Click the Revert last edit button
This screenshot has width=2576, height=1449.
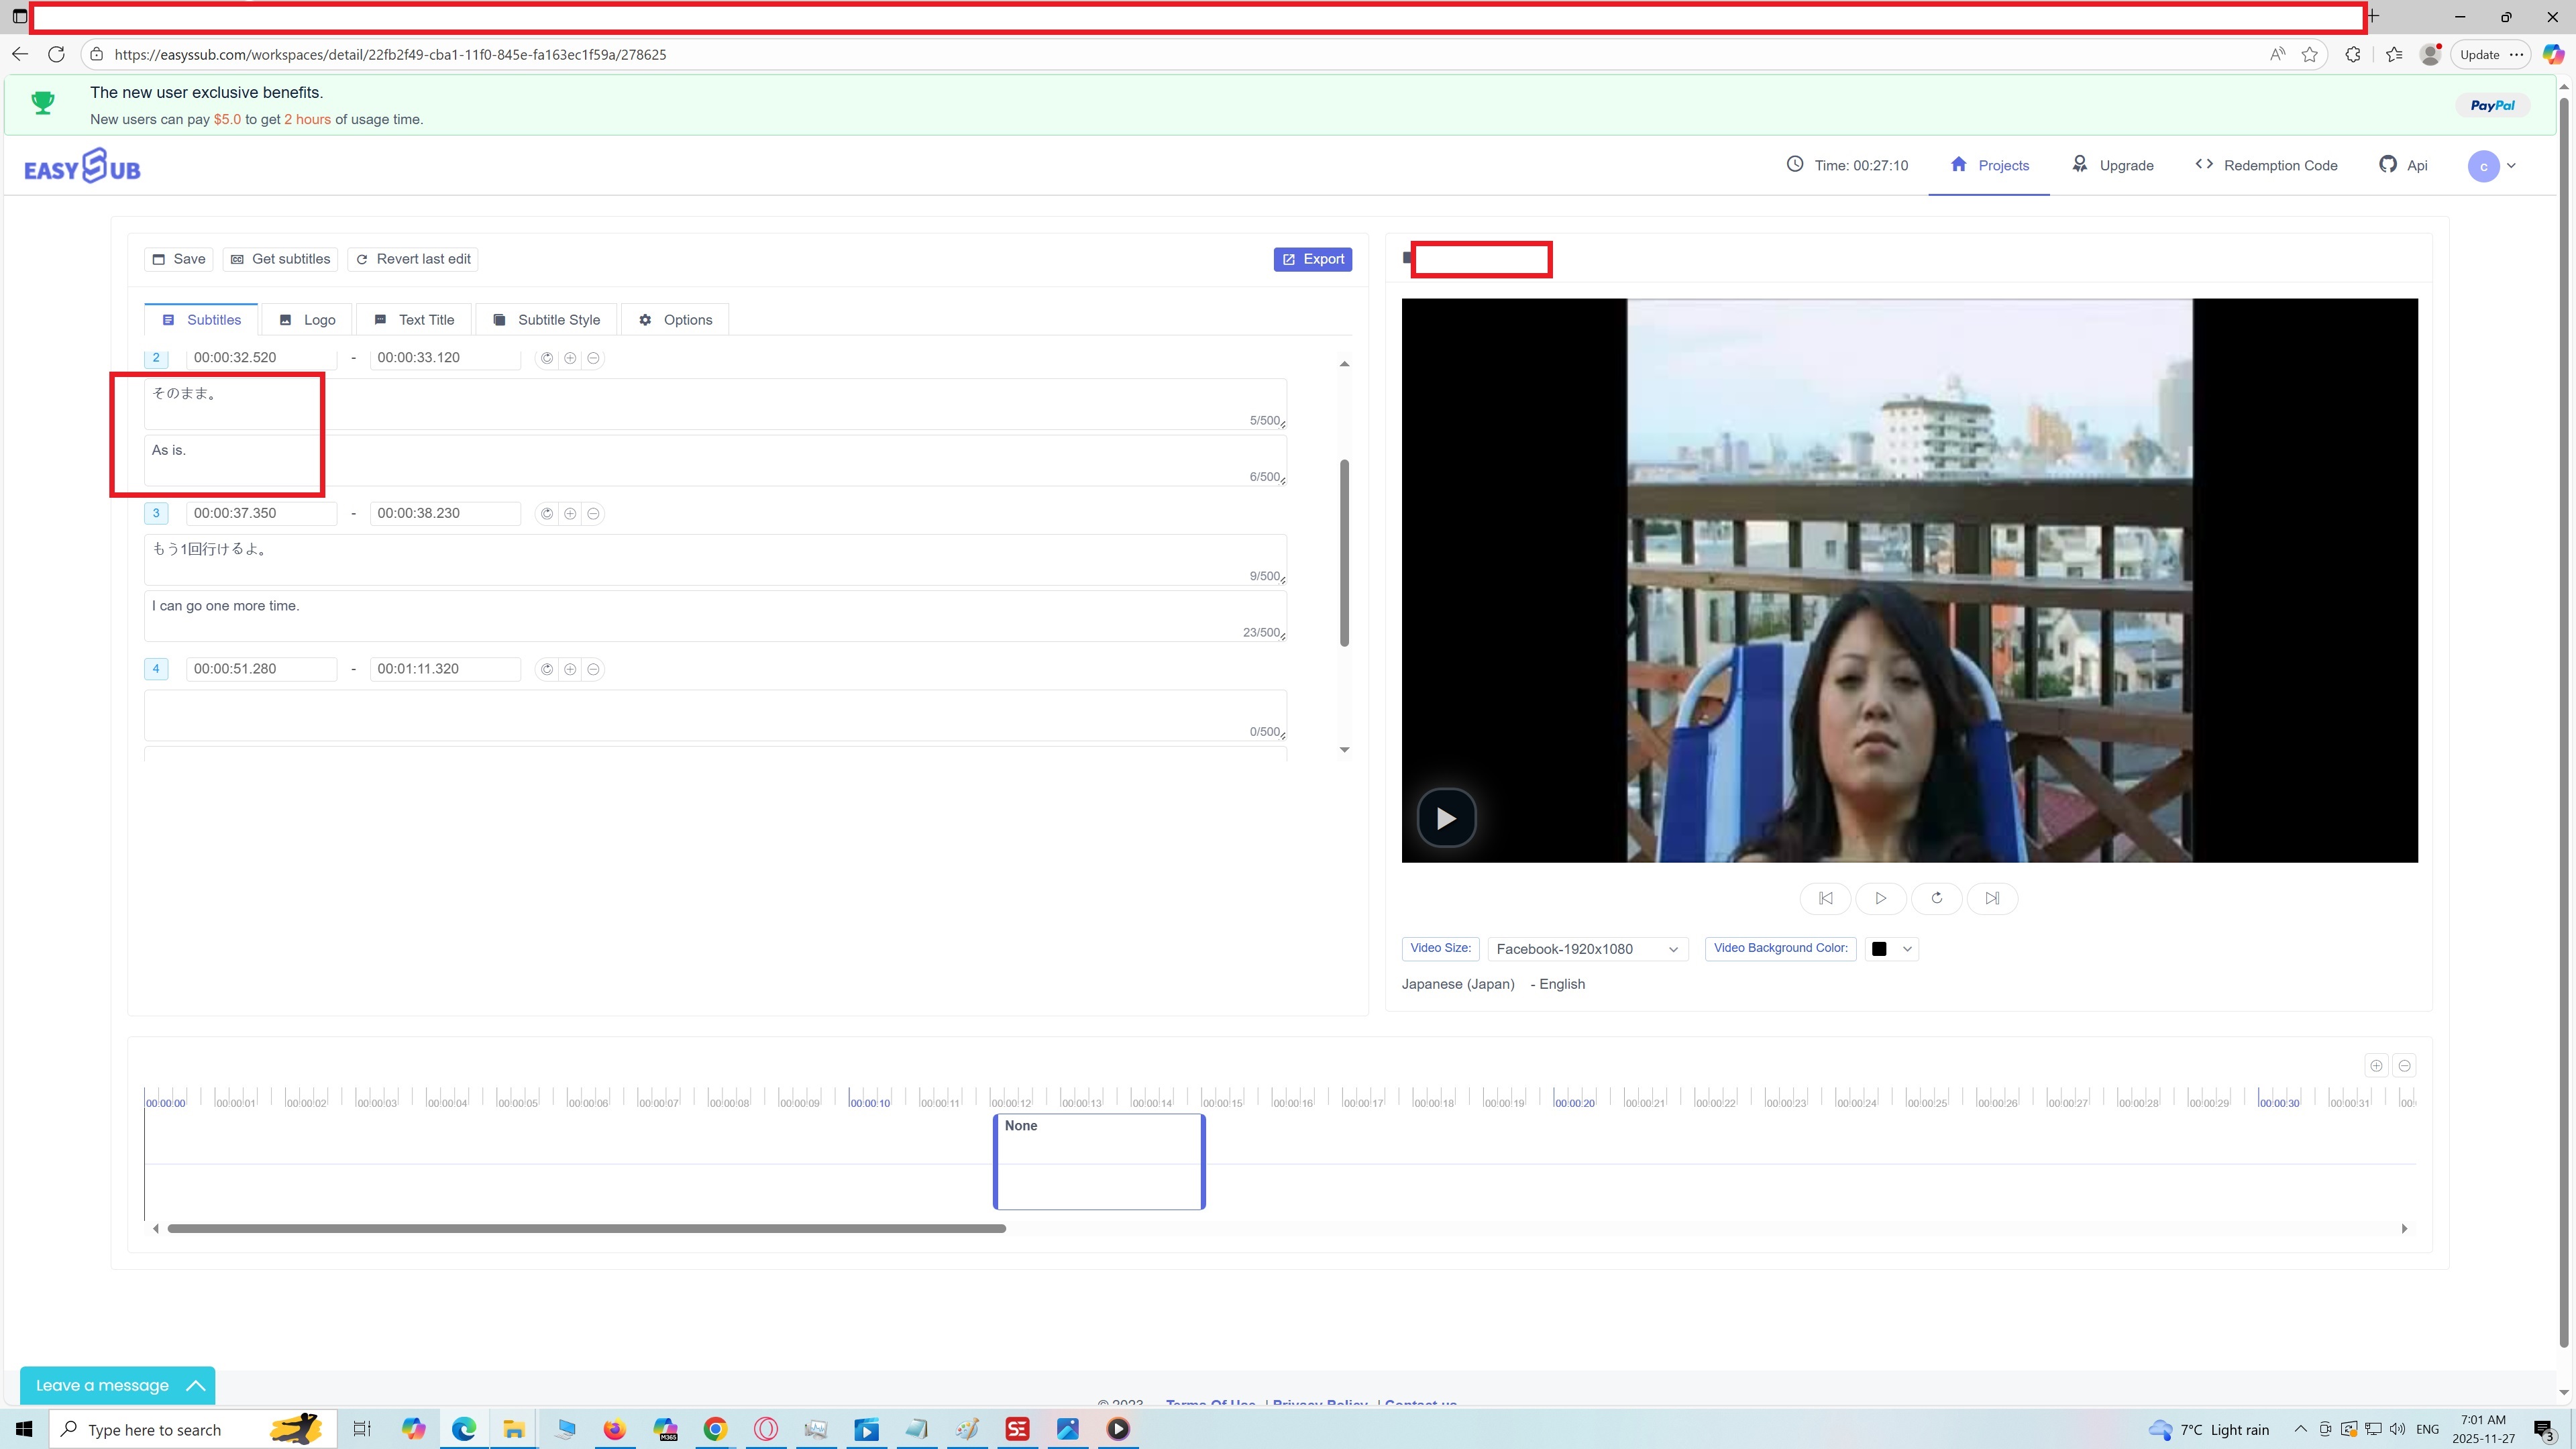412,258
